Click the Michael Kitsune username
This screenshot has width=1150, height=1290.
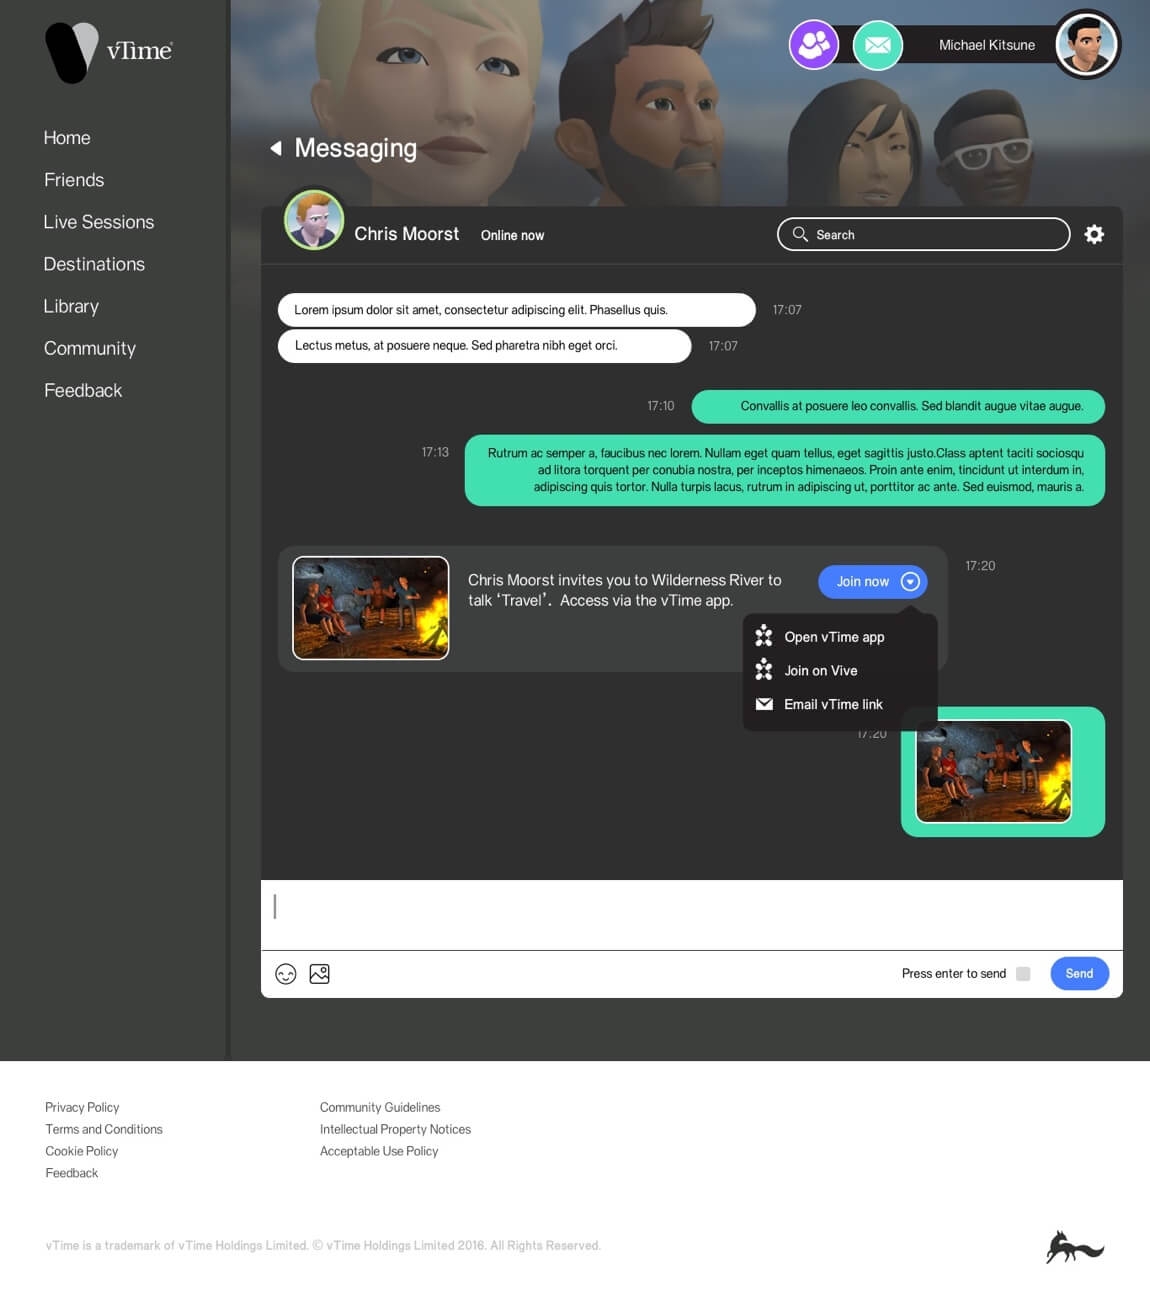987,45
